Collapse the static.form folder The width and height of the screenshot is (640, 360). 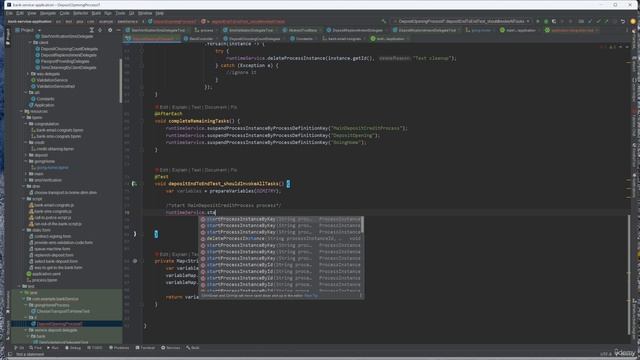(24, 230)
